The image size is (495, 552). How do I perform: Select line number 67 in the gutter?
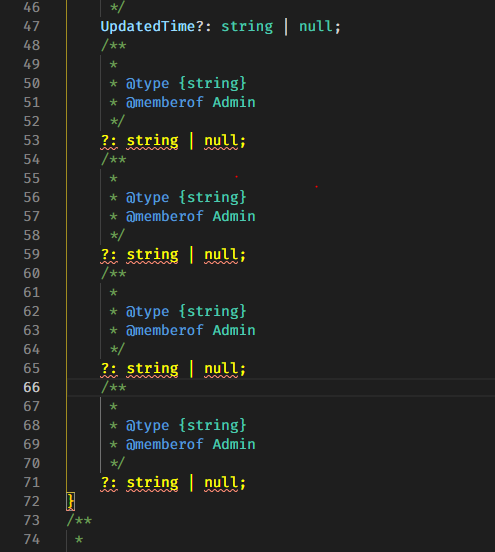[x=32, y=407]
